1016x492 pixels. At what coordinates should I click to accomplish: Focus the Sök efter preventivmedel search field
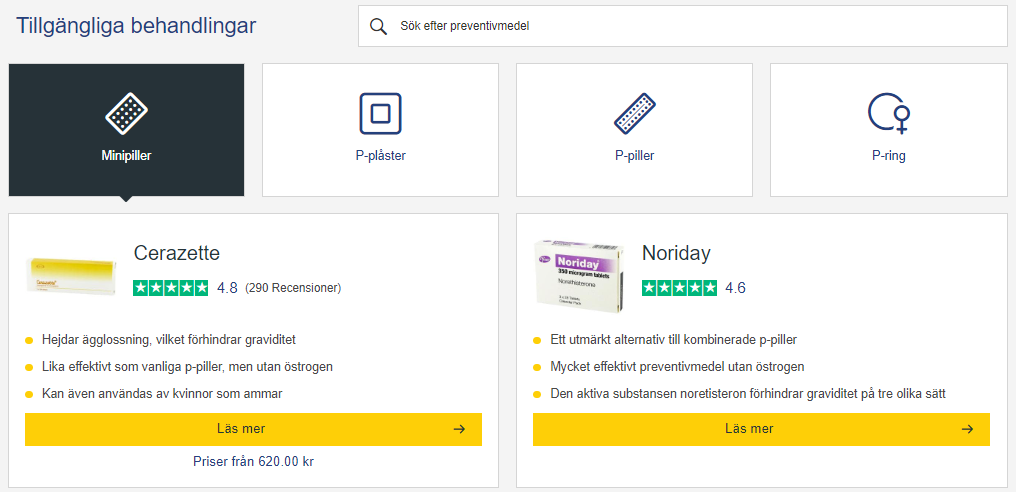click(x=690, y=26)
